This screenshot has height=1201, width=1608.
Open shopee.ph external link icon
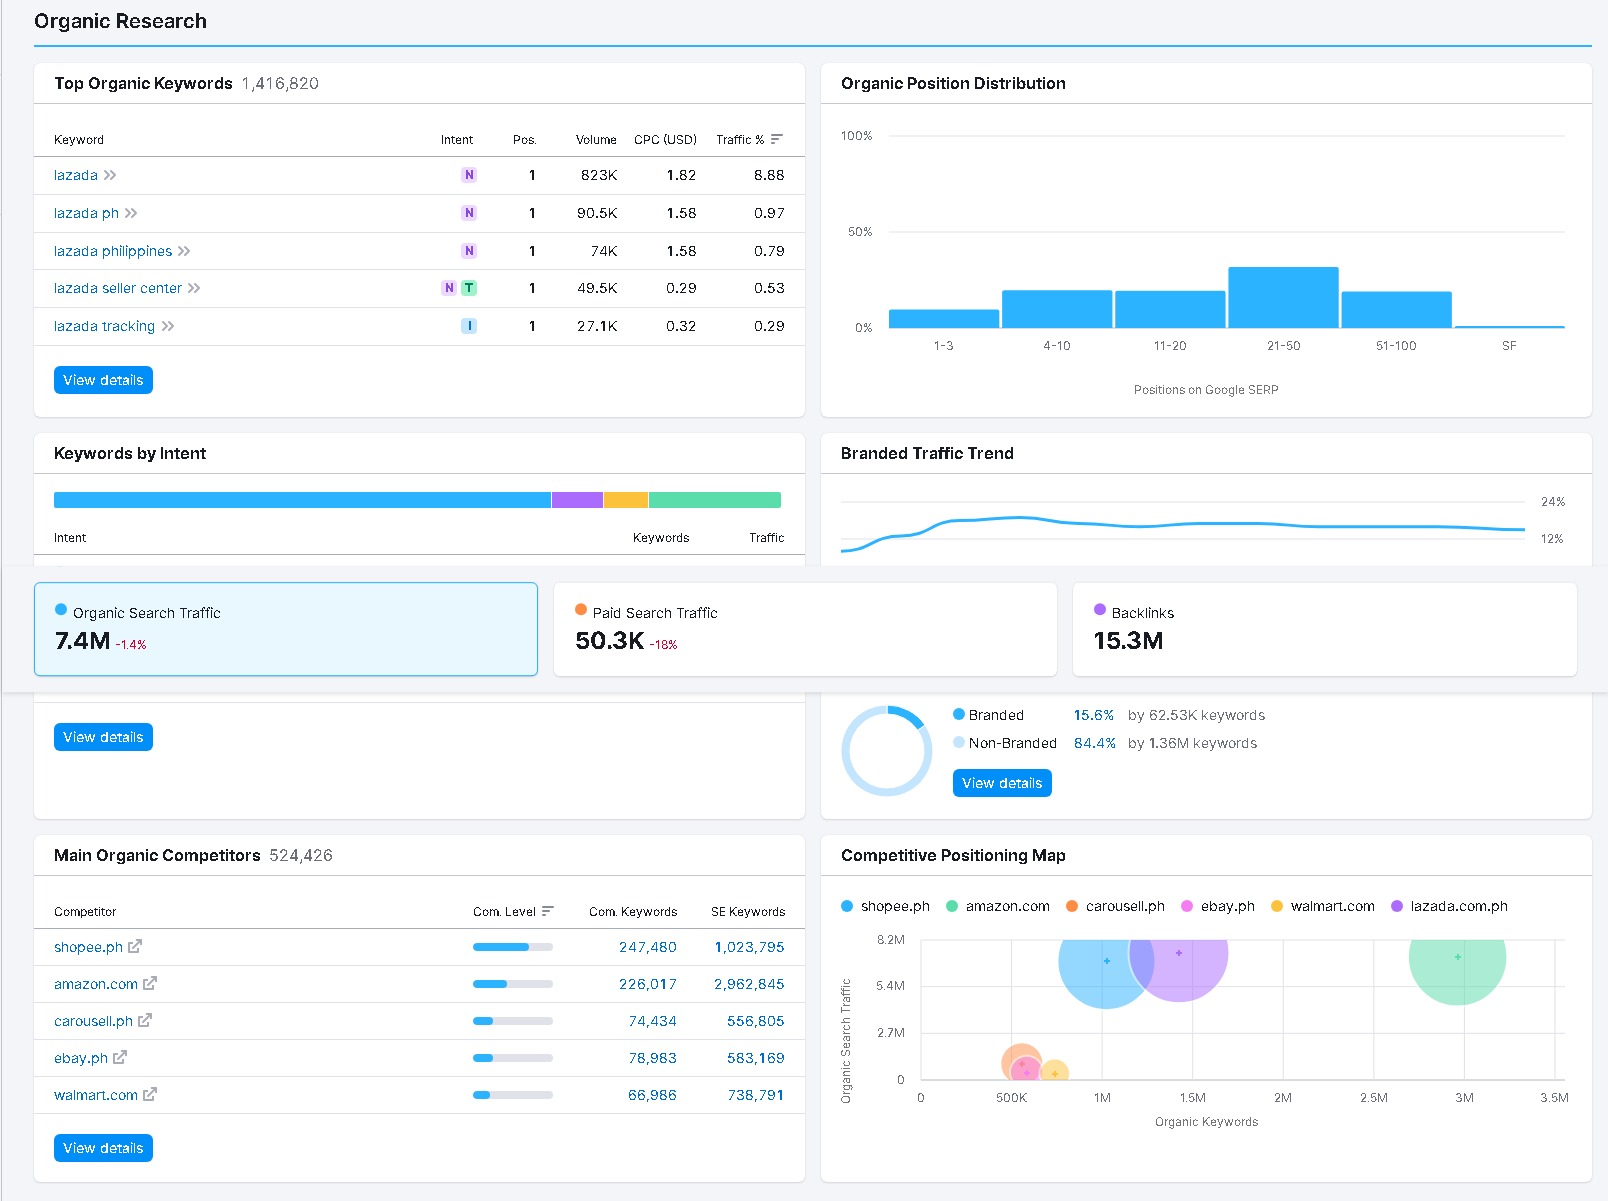[x=135, y=946]
